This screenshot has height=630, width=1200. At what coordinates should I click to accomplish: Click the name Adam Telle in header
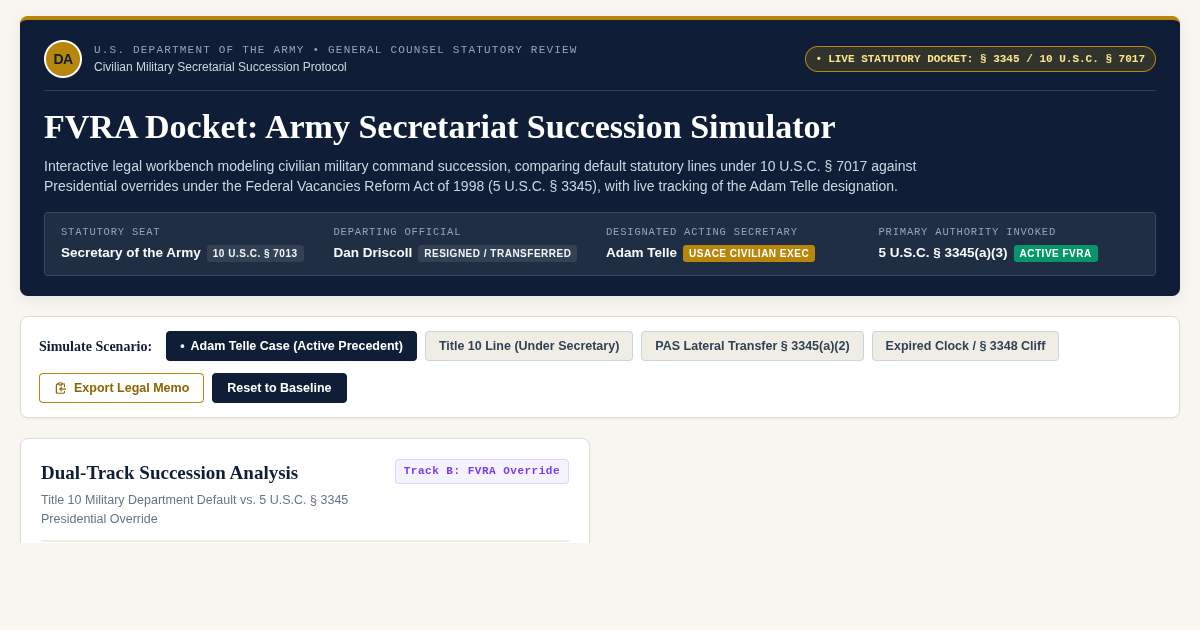point(641,253)
